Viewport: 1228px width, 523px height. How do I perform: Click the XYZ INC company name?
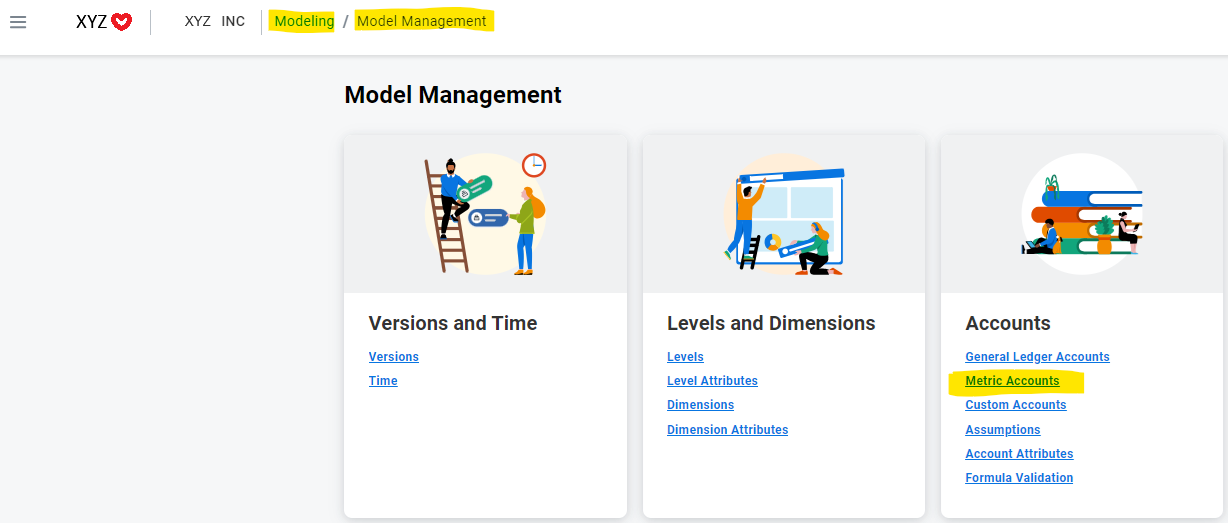coord(215,21)
